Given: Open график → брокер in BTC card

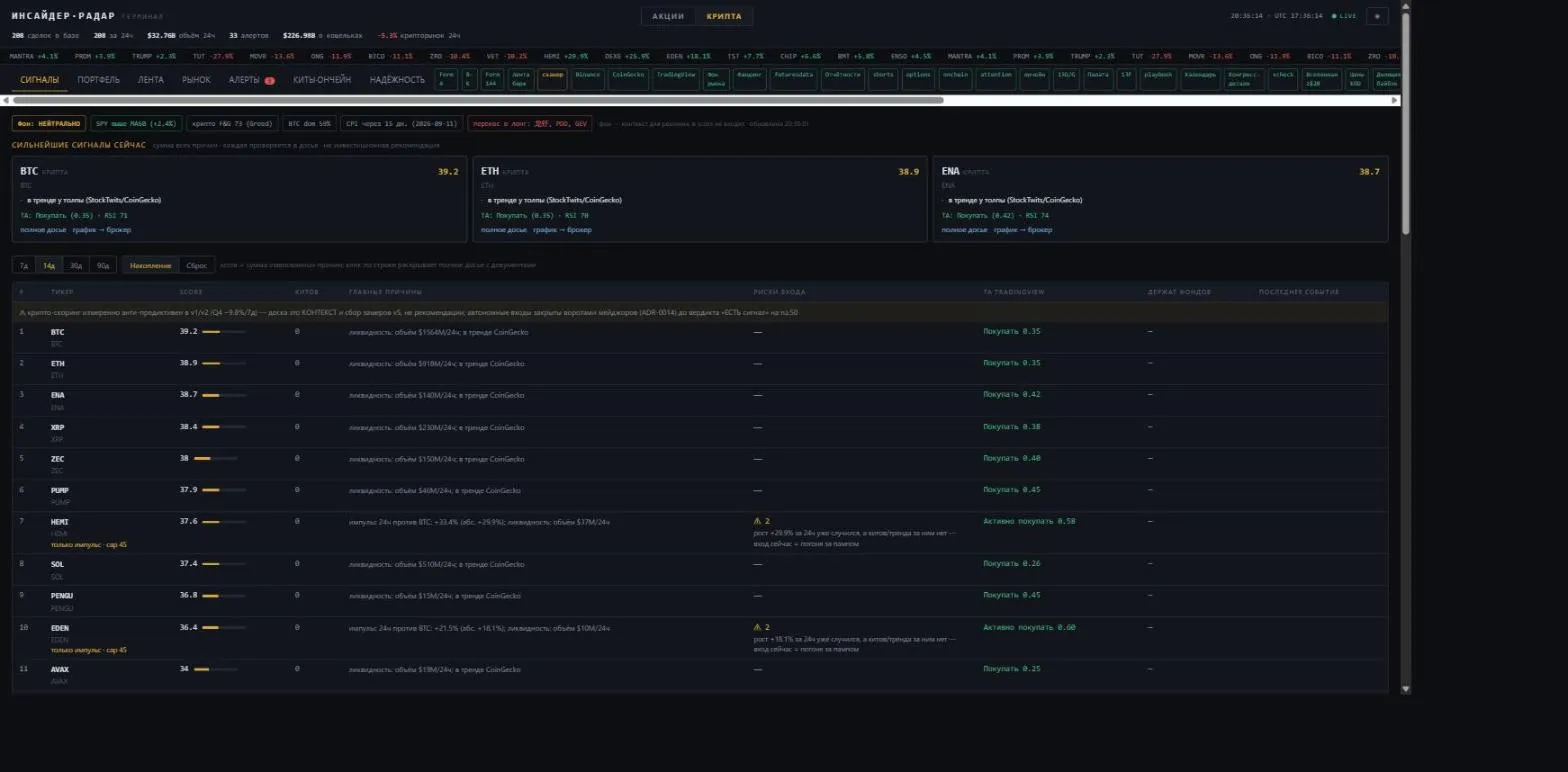Looking at the screenshot, I should 101,230.
